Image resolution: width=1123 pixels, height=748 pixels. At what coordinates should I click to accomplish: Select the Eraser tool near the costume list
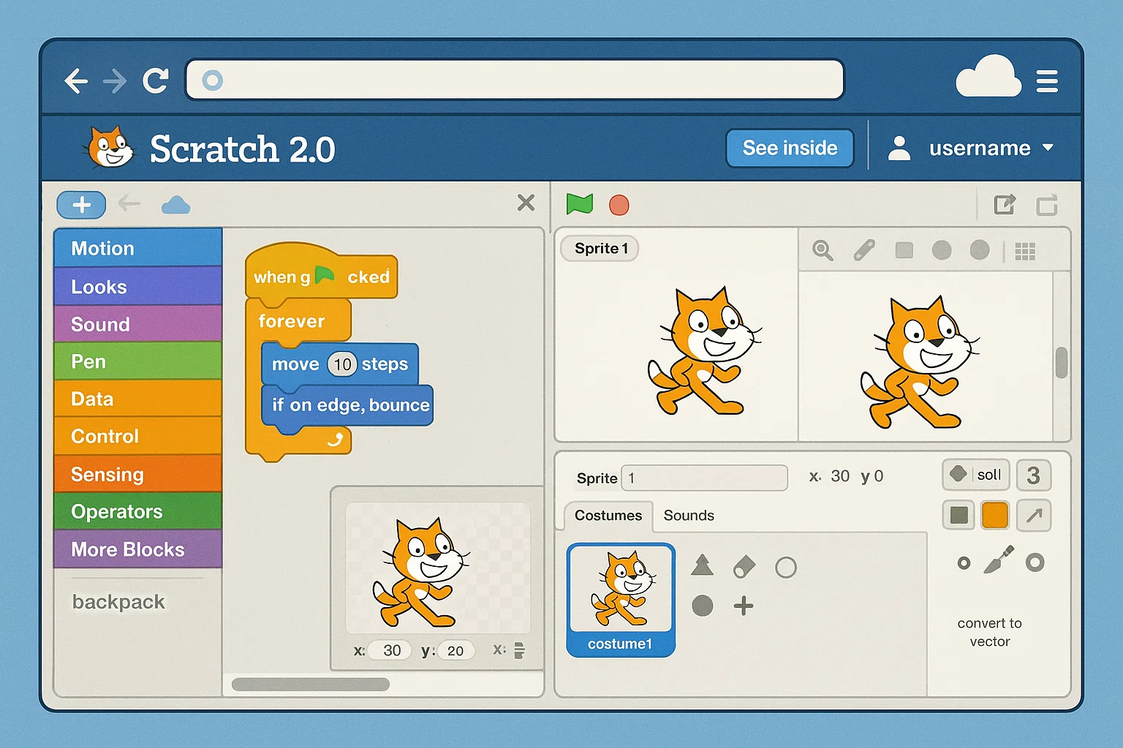(x=743, y=564)
